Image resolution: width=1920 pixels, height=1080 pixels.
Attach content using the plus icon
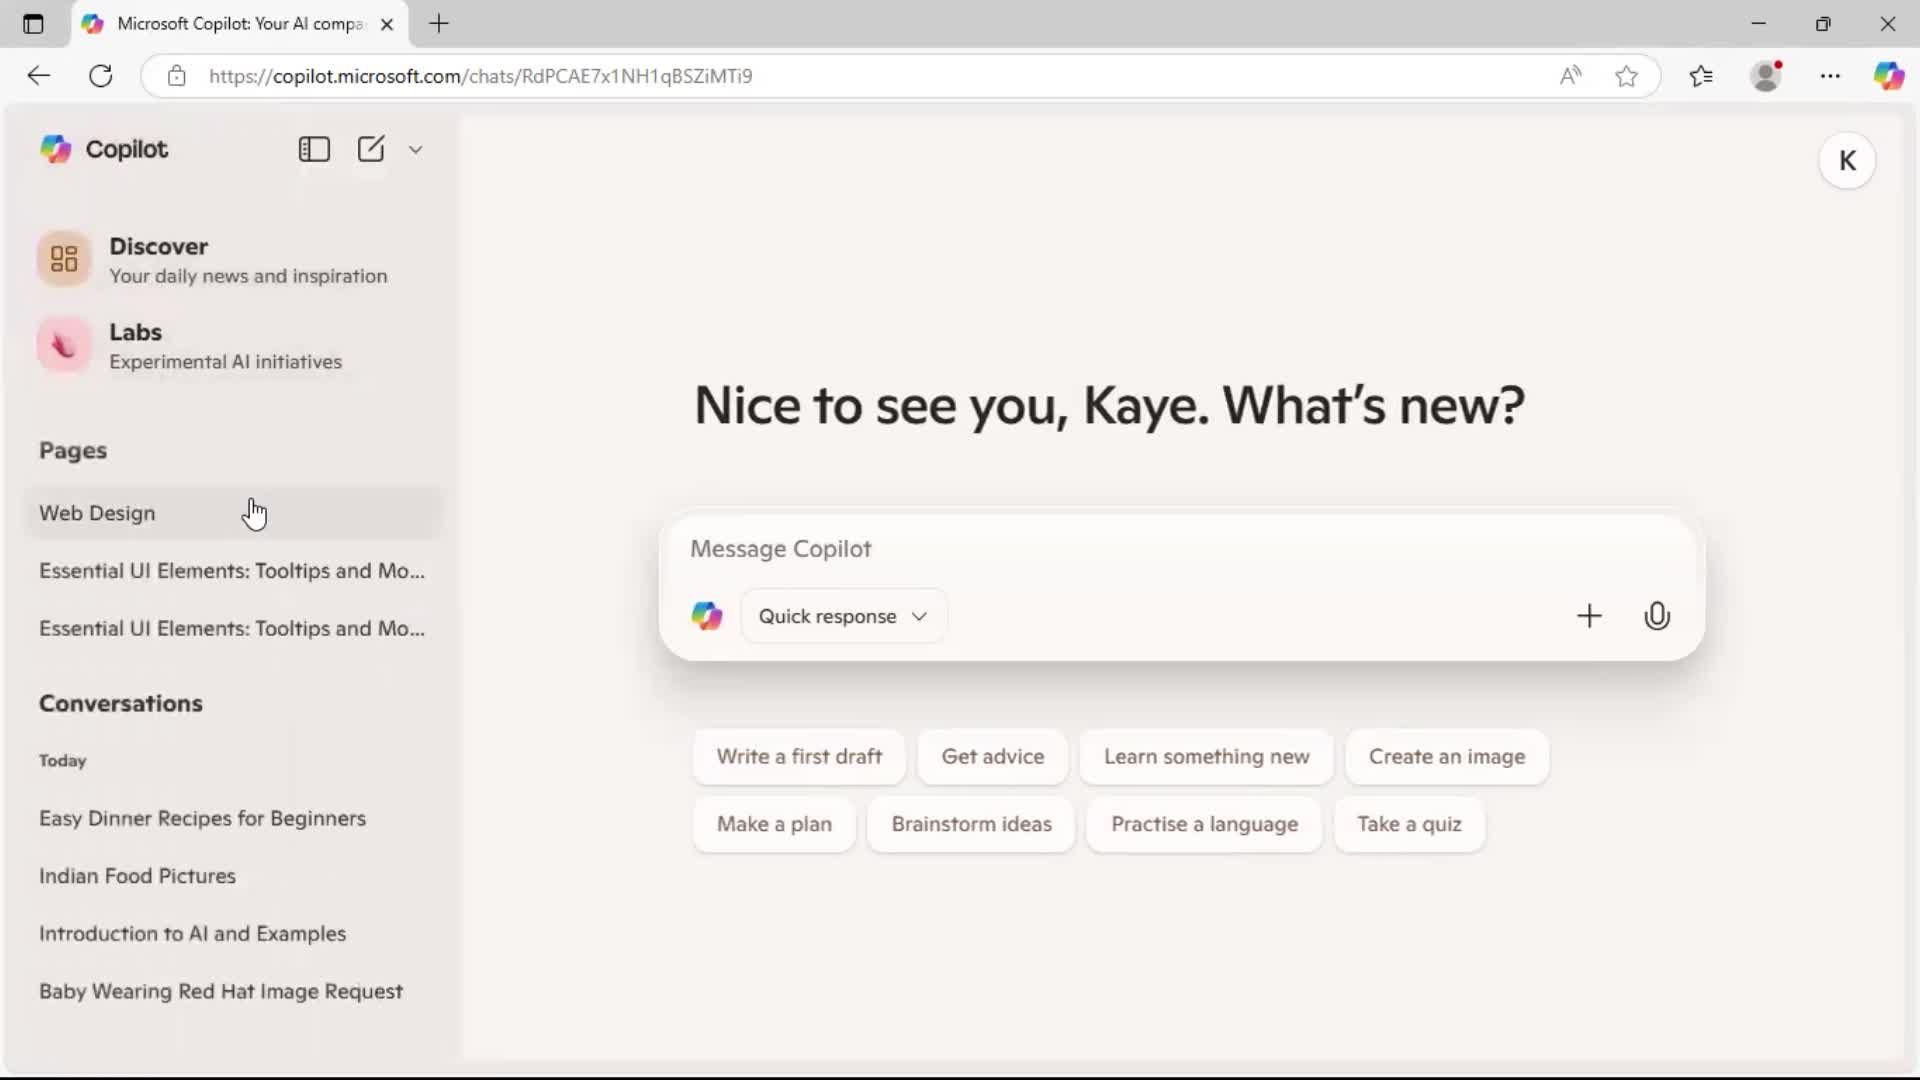click(1590, 616)
